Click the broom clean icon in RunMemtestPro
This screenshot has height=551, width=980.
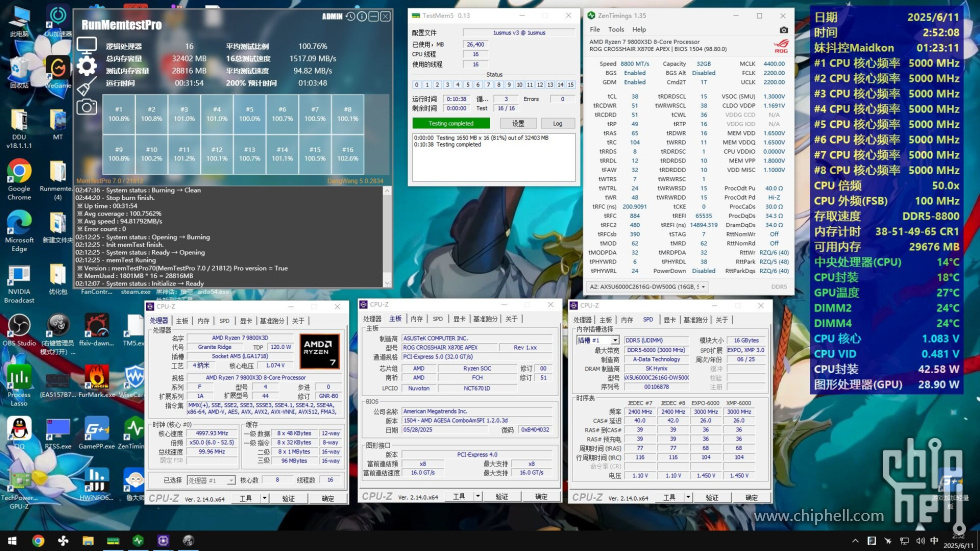coord(86,87)
